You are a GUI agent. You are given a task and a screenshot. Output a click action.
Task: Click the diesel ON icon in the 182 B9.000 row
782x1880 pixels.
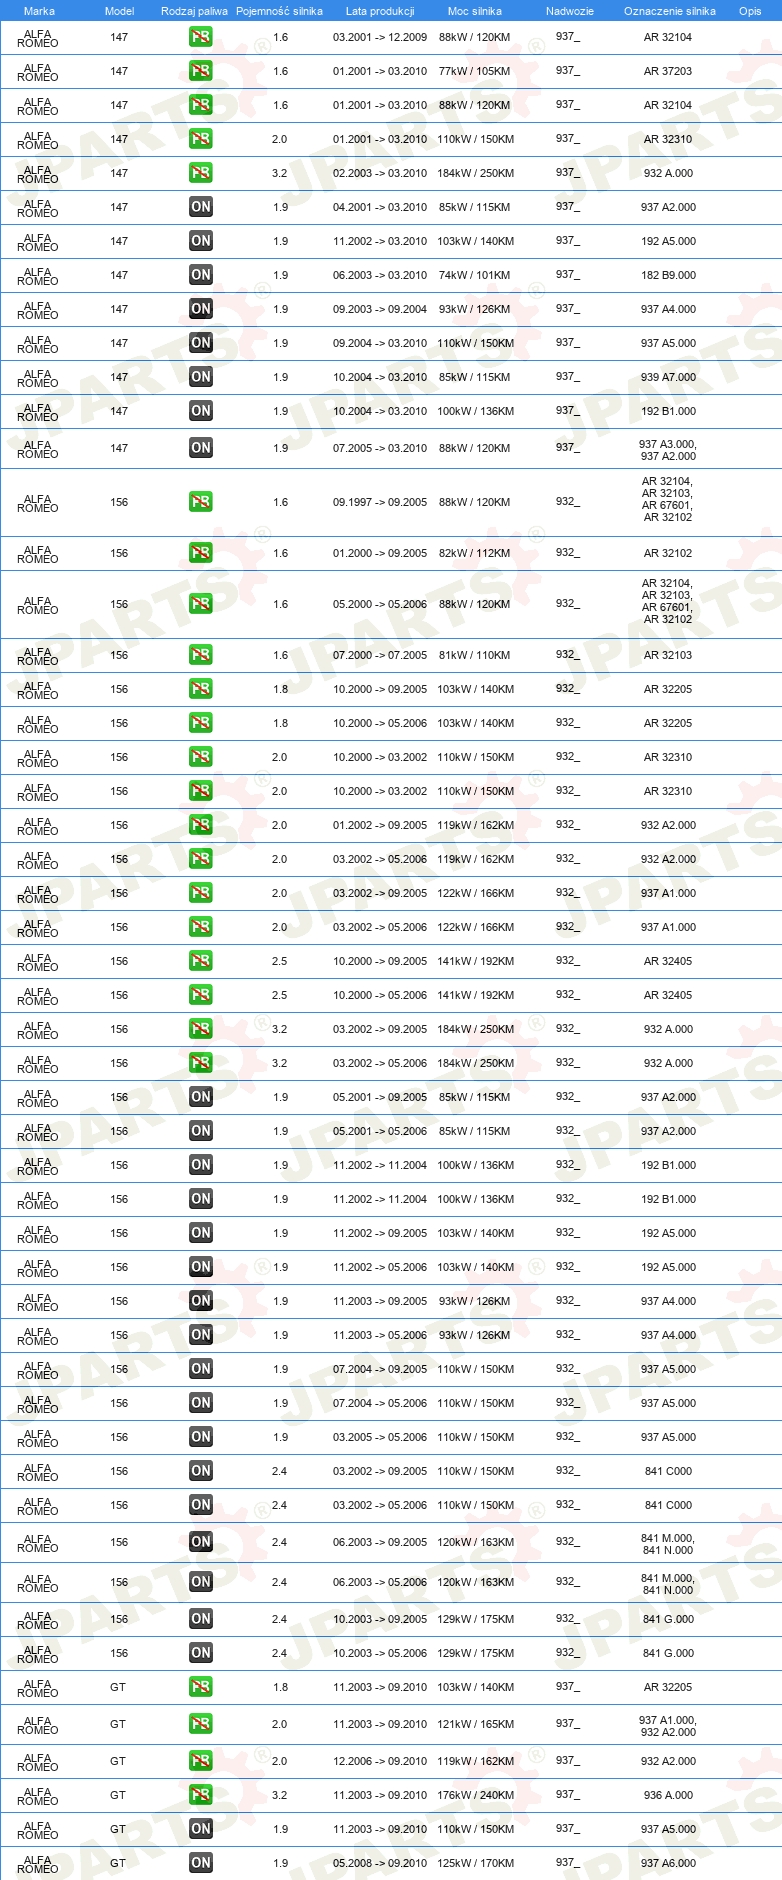[x=201, y=275]
